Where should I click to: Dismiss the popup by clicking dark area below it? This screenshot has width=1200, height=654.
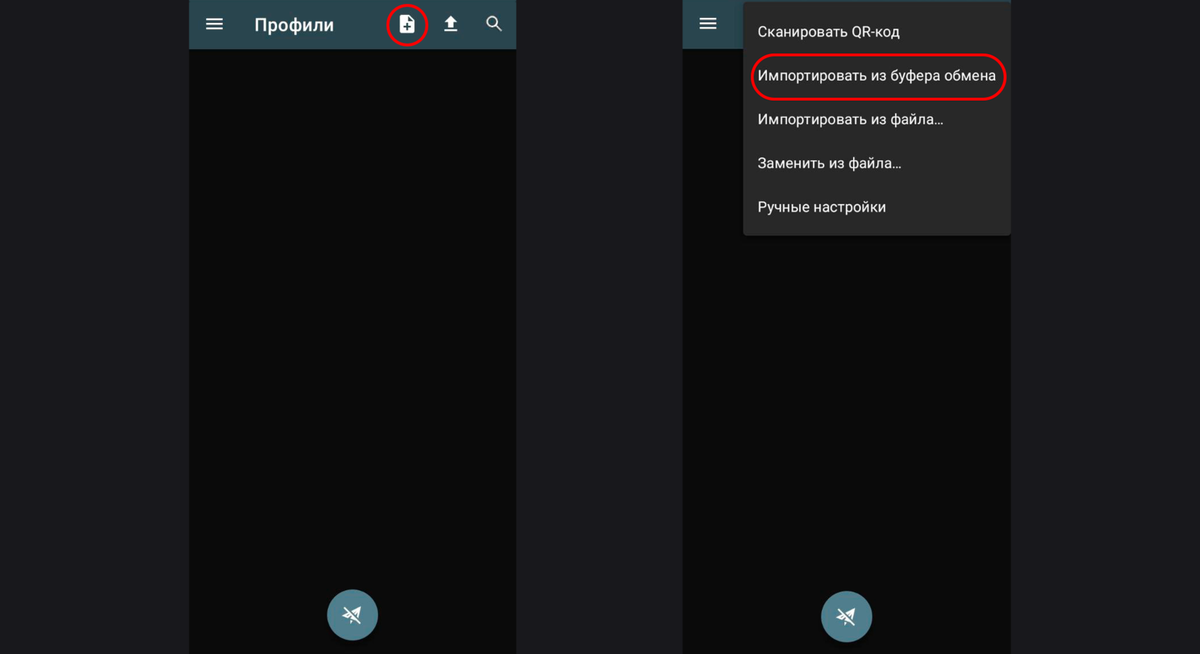tap(846, 400)
